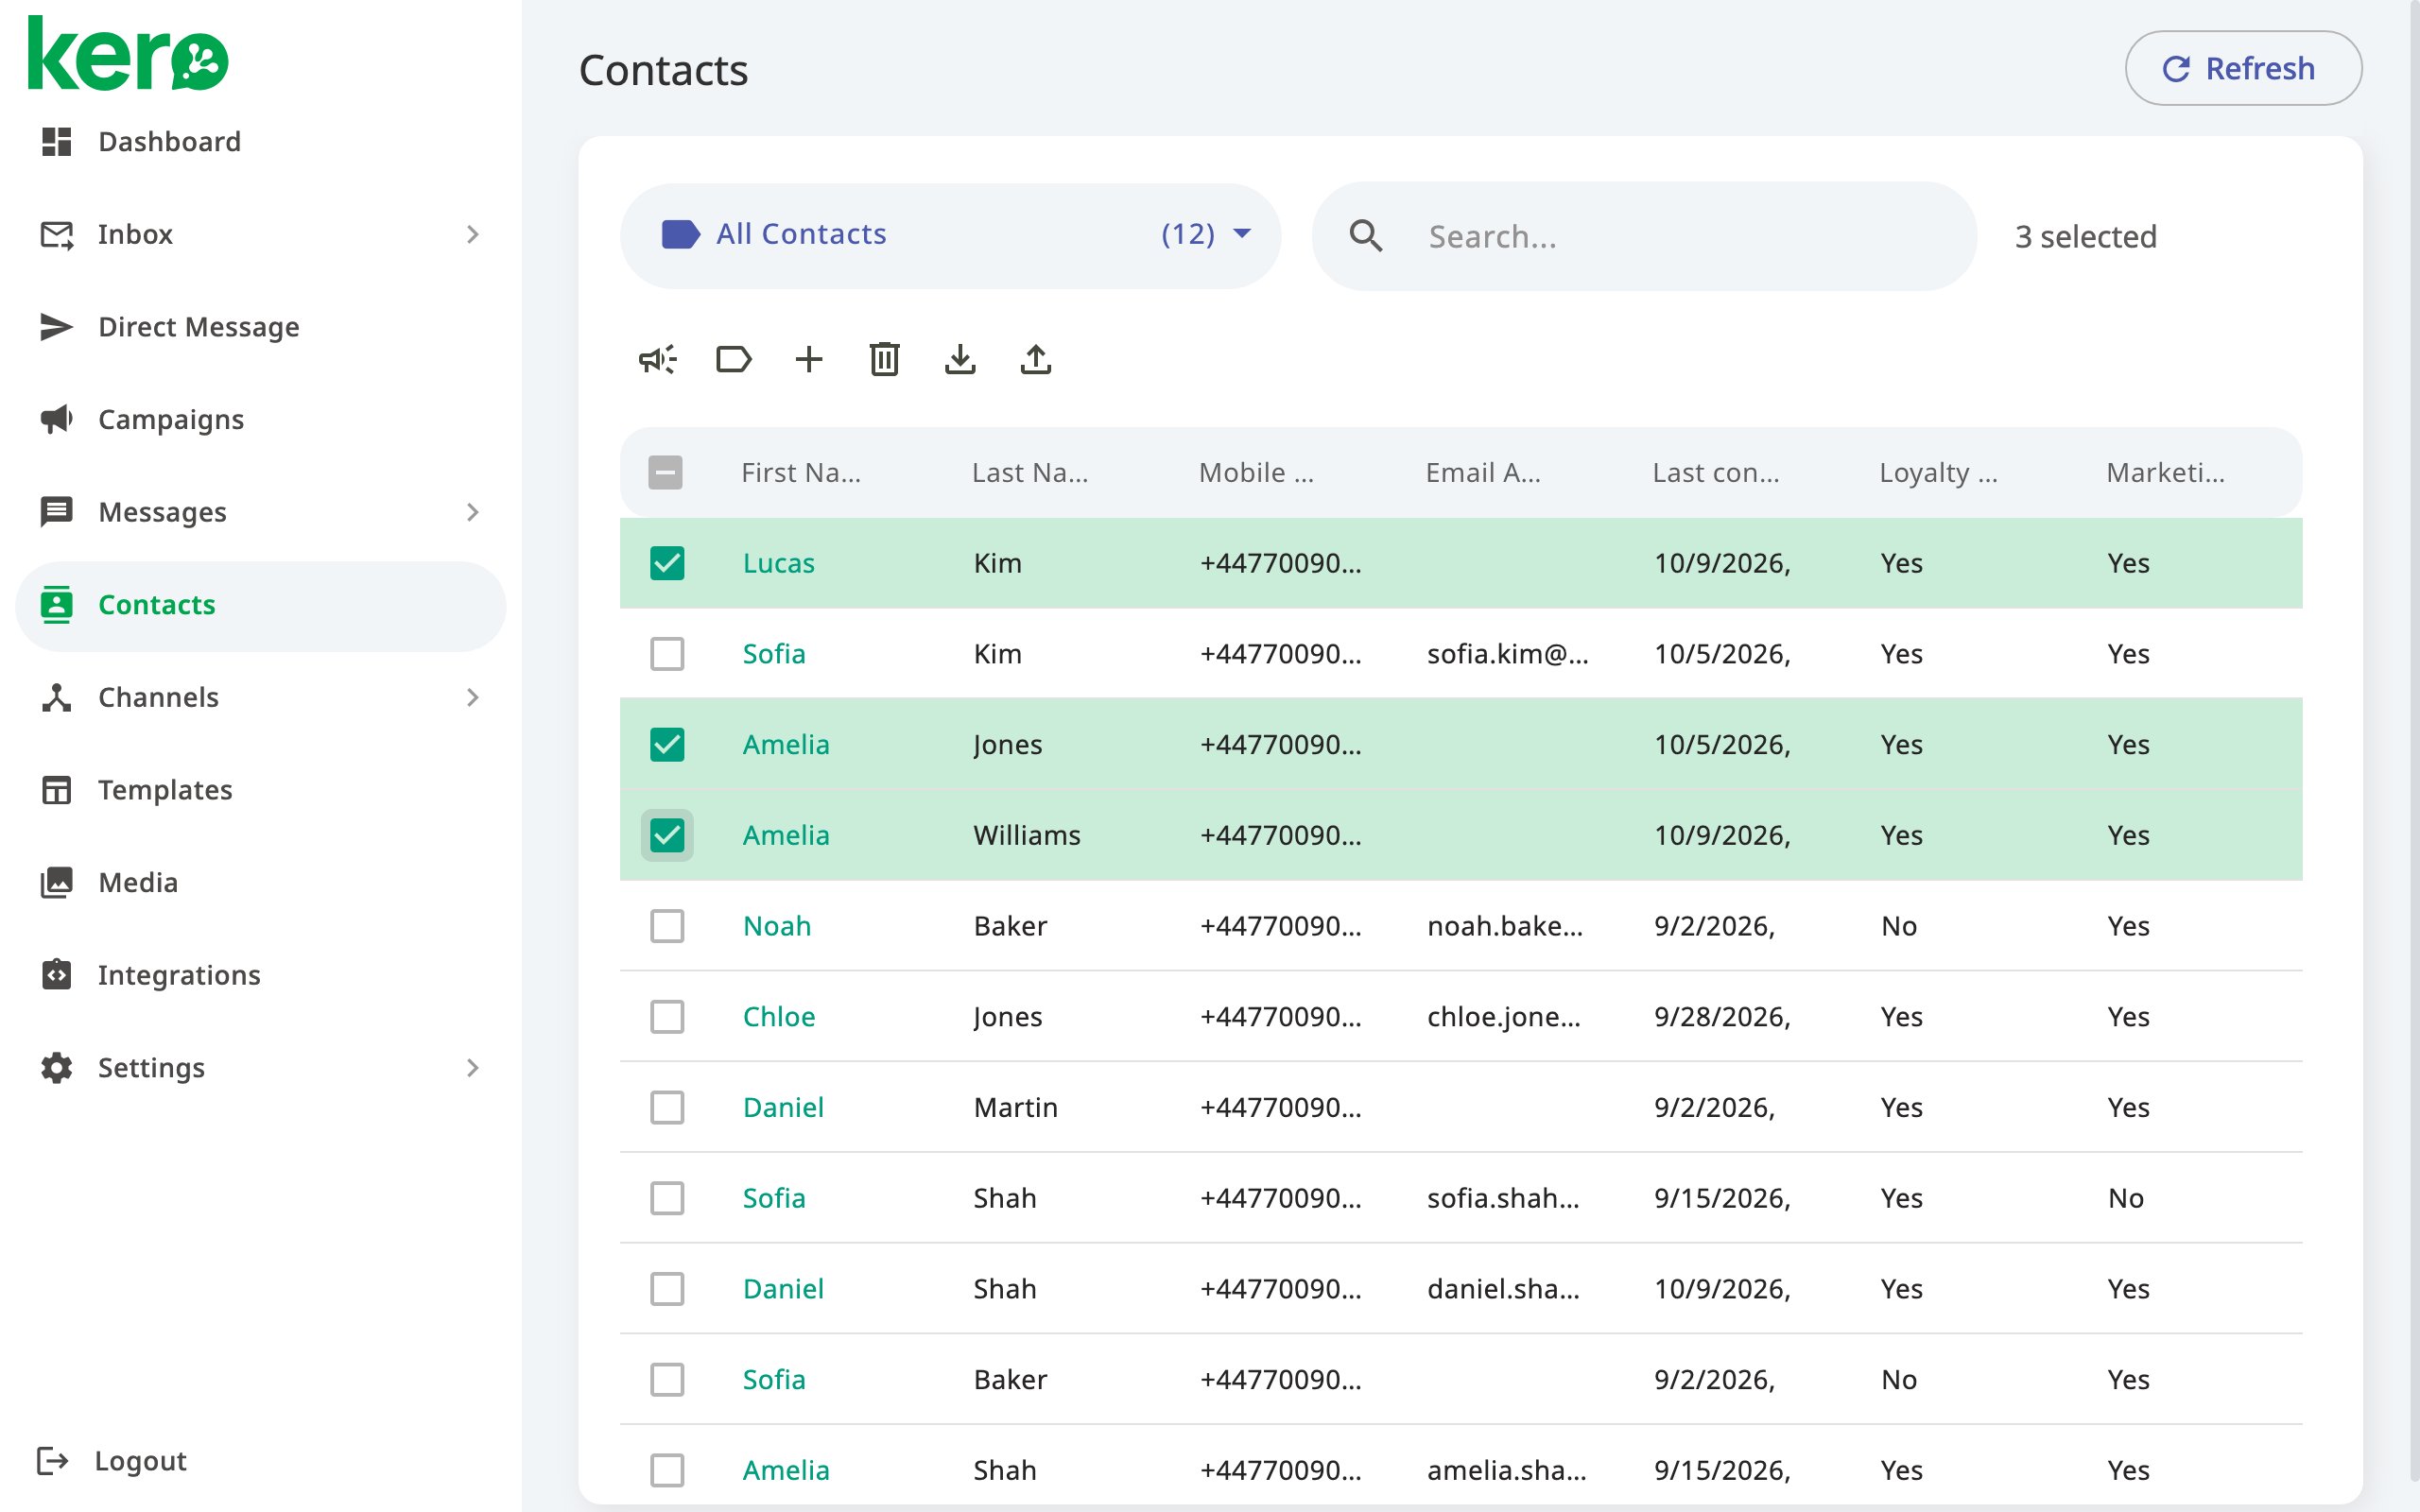Expand the Settings submenu chevron
The height and width of the screenshot is (1512, 2420).
[473, 1067]
